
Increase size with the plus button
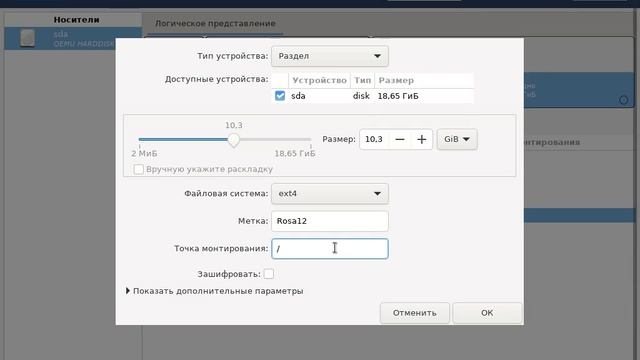click(422, 139)
